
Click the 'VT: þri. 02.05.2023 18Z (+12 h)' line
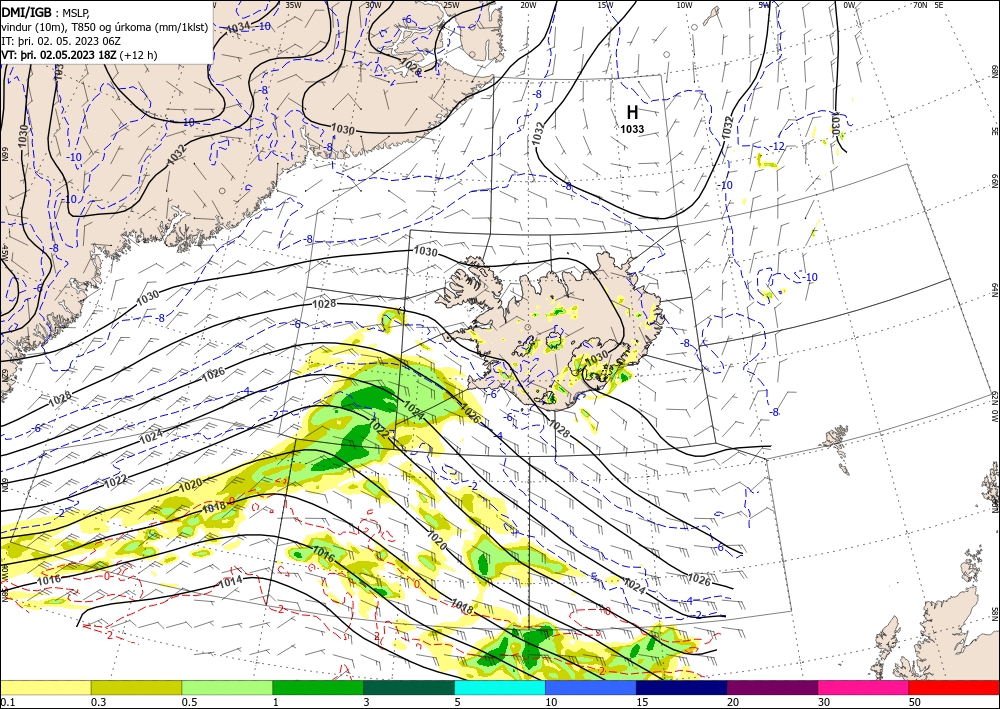pos(79,55)
